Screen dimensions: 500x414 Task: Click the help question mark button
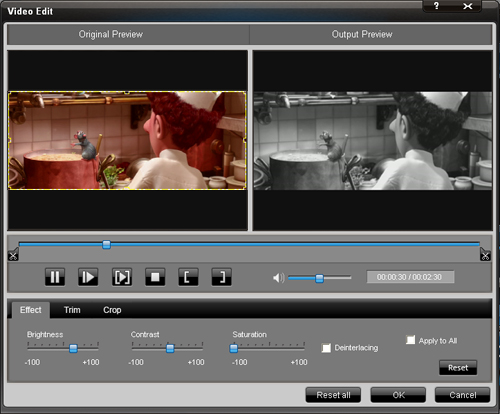pyautogui.click(x=436, y=6)
